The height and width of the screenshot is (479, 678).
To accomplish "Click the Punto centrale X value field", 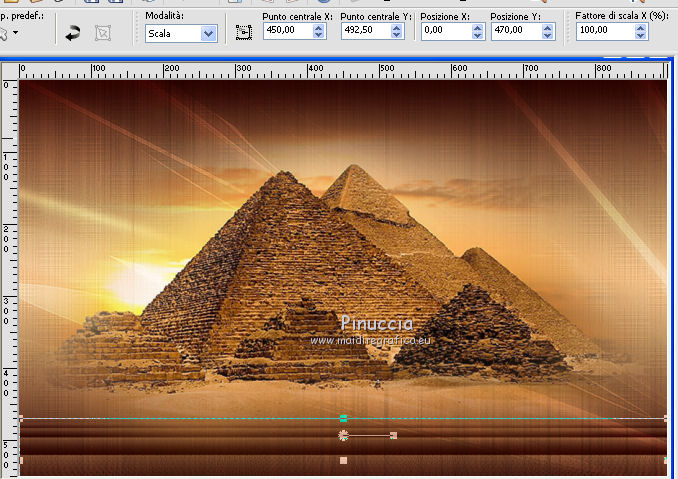I will tap(288, 30).
